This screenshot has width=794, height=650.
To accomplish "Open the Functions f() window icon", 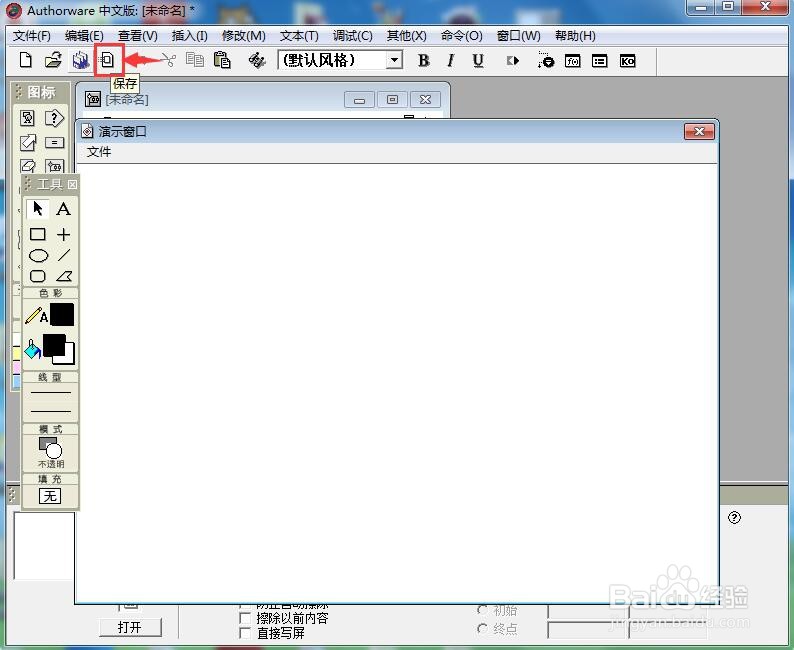I will (572, 61).
